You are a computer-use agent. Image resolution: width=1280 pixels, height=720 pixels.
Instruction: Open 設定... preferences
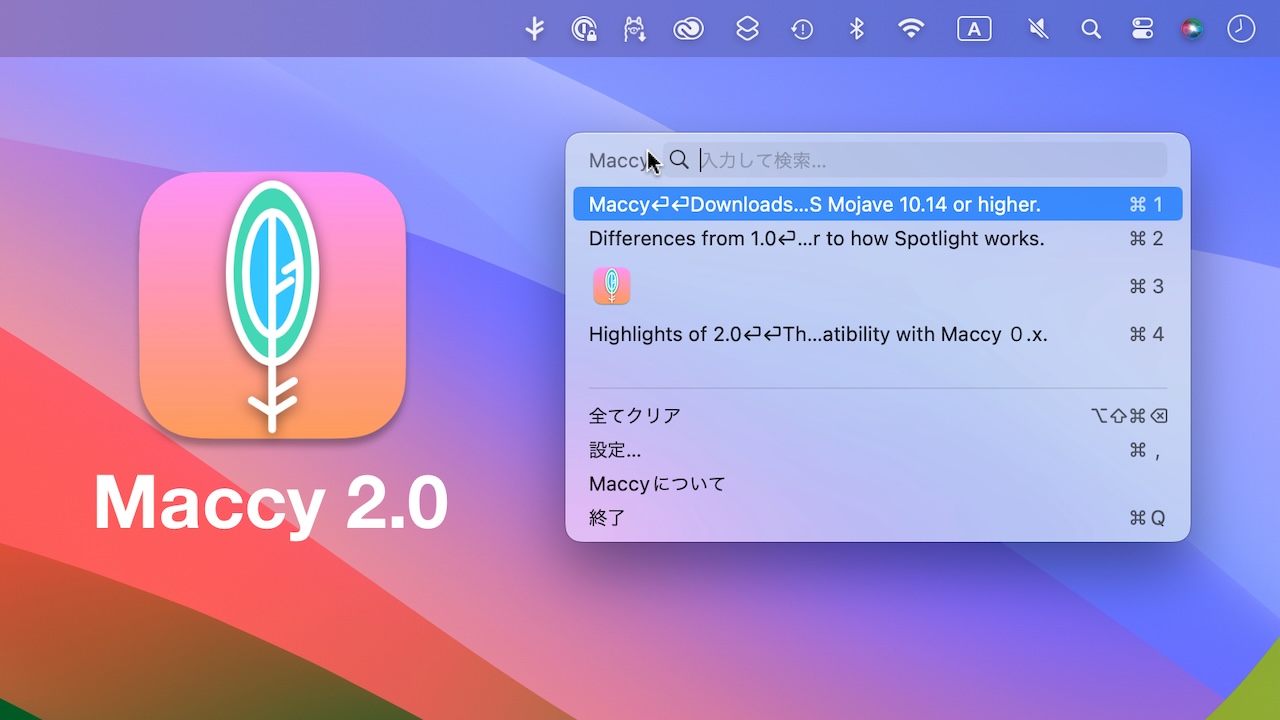tap(878, 450)
